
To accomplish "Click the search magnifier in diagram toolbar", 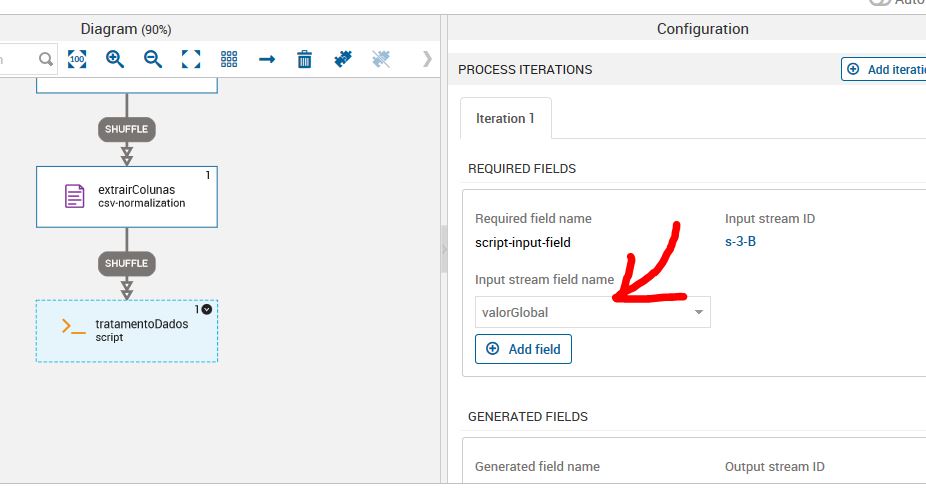I will coord(46,59).
